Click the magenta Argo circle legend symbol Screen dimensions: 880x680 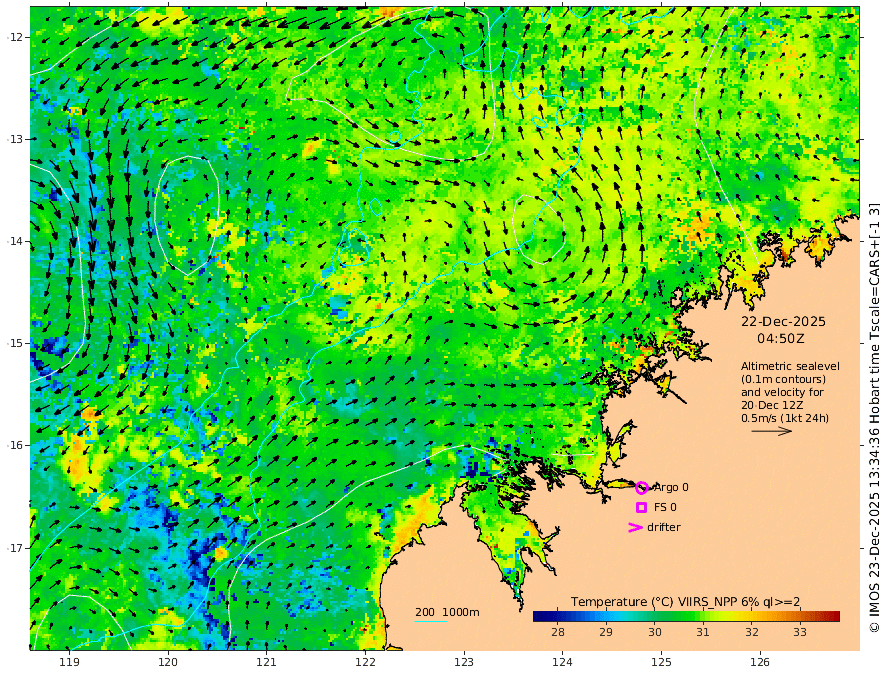[642, 488]
